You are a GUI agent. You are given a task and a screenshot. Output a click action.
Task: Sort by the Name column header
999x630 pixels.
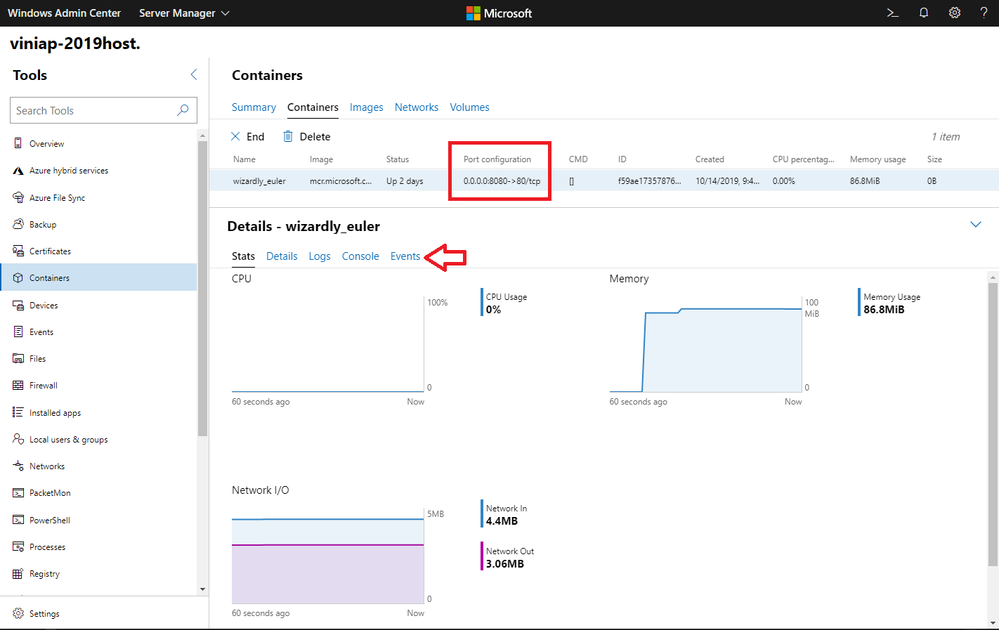point(244,159)
